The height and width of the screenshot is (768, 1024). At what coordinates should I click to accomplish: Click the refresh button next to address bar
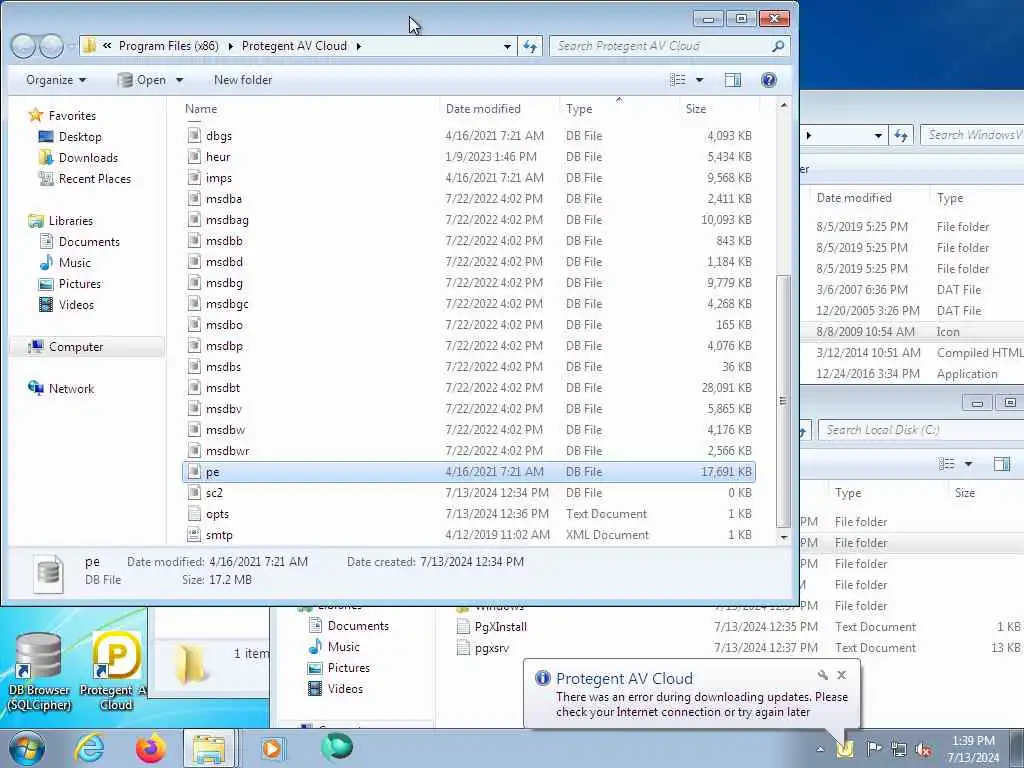click(530, 46)
